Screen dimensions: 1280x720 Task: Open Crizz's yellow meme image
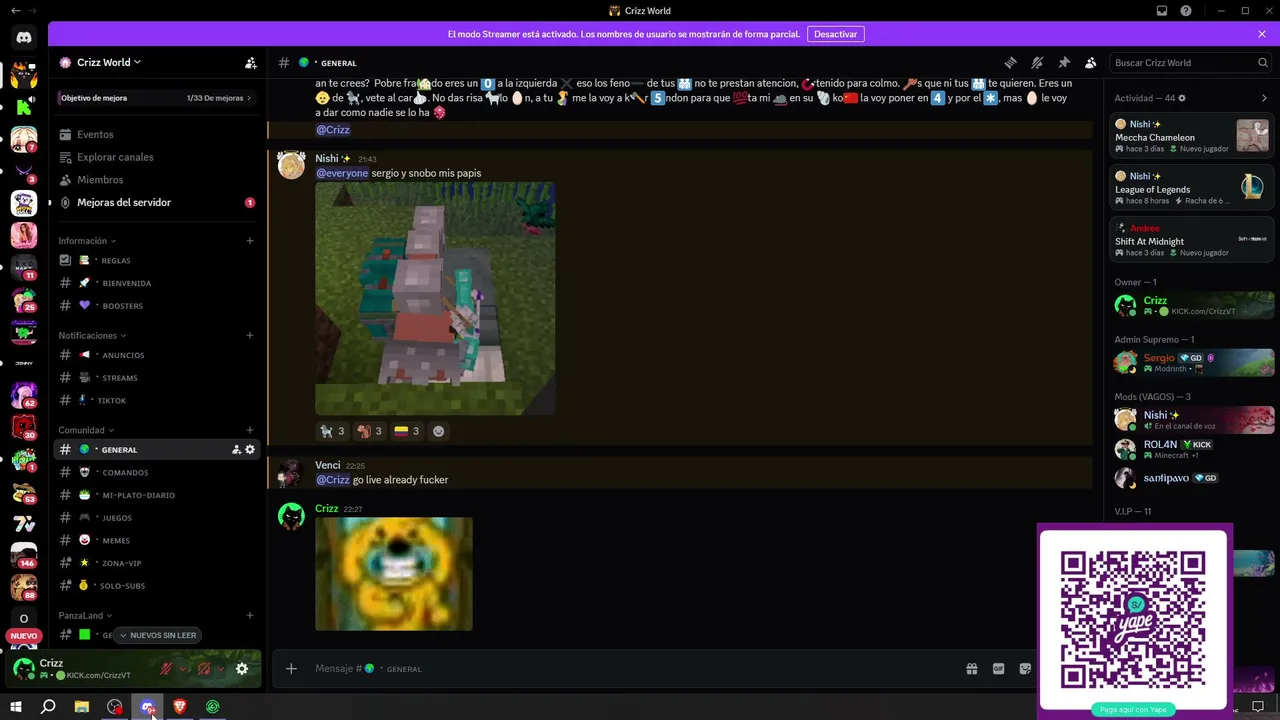[x=394, y=574]
